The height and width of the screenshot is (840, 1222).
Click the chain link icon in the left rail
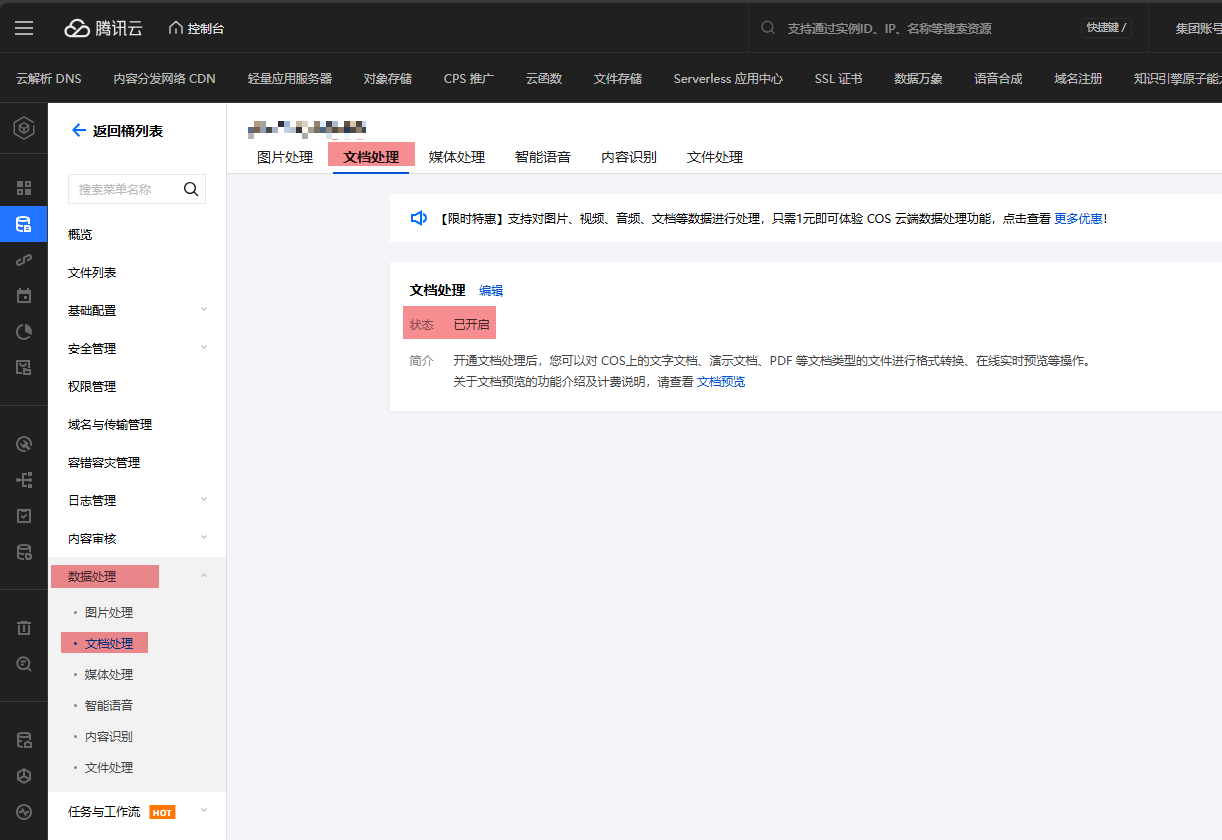tap(23, 260)
